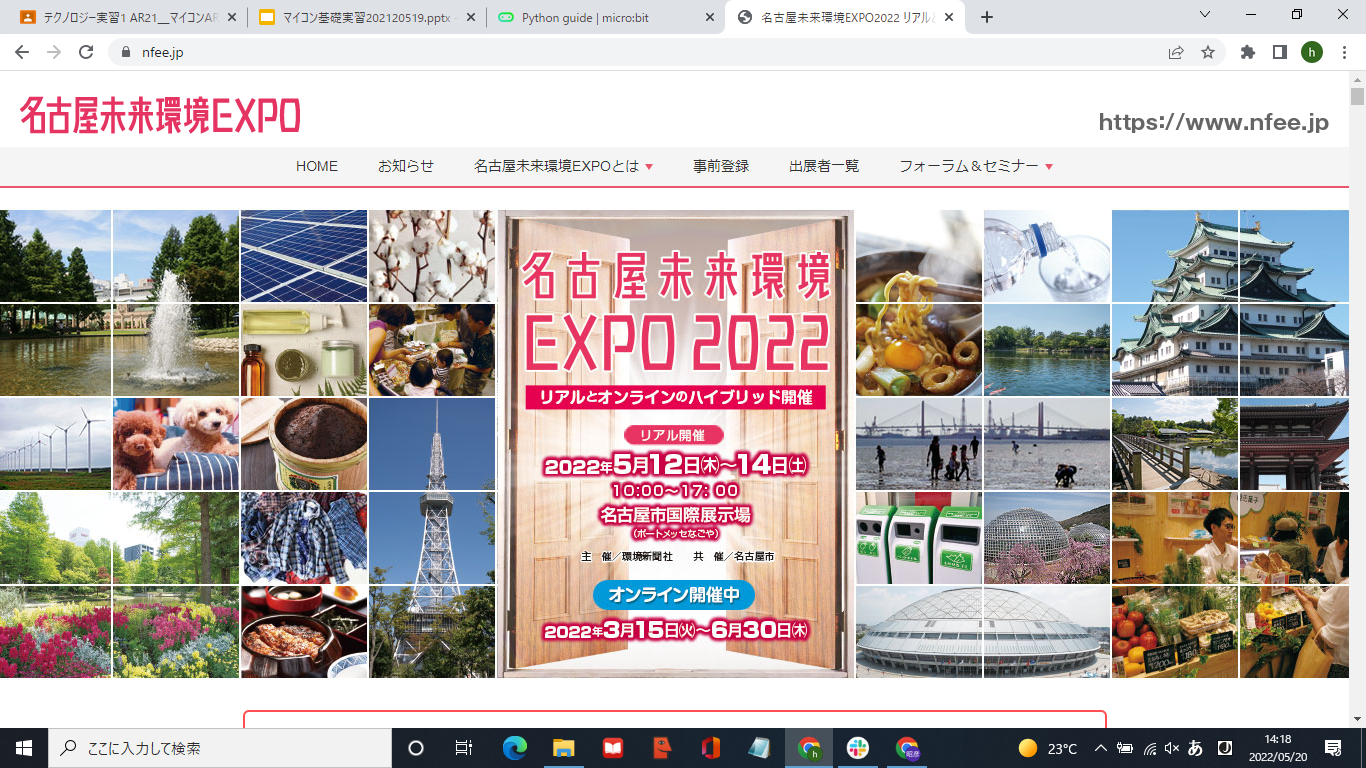Open battery status in system tray
Image resolution: width=1366 pixels, height=768 pixels.
click(1125, 748)
